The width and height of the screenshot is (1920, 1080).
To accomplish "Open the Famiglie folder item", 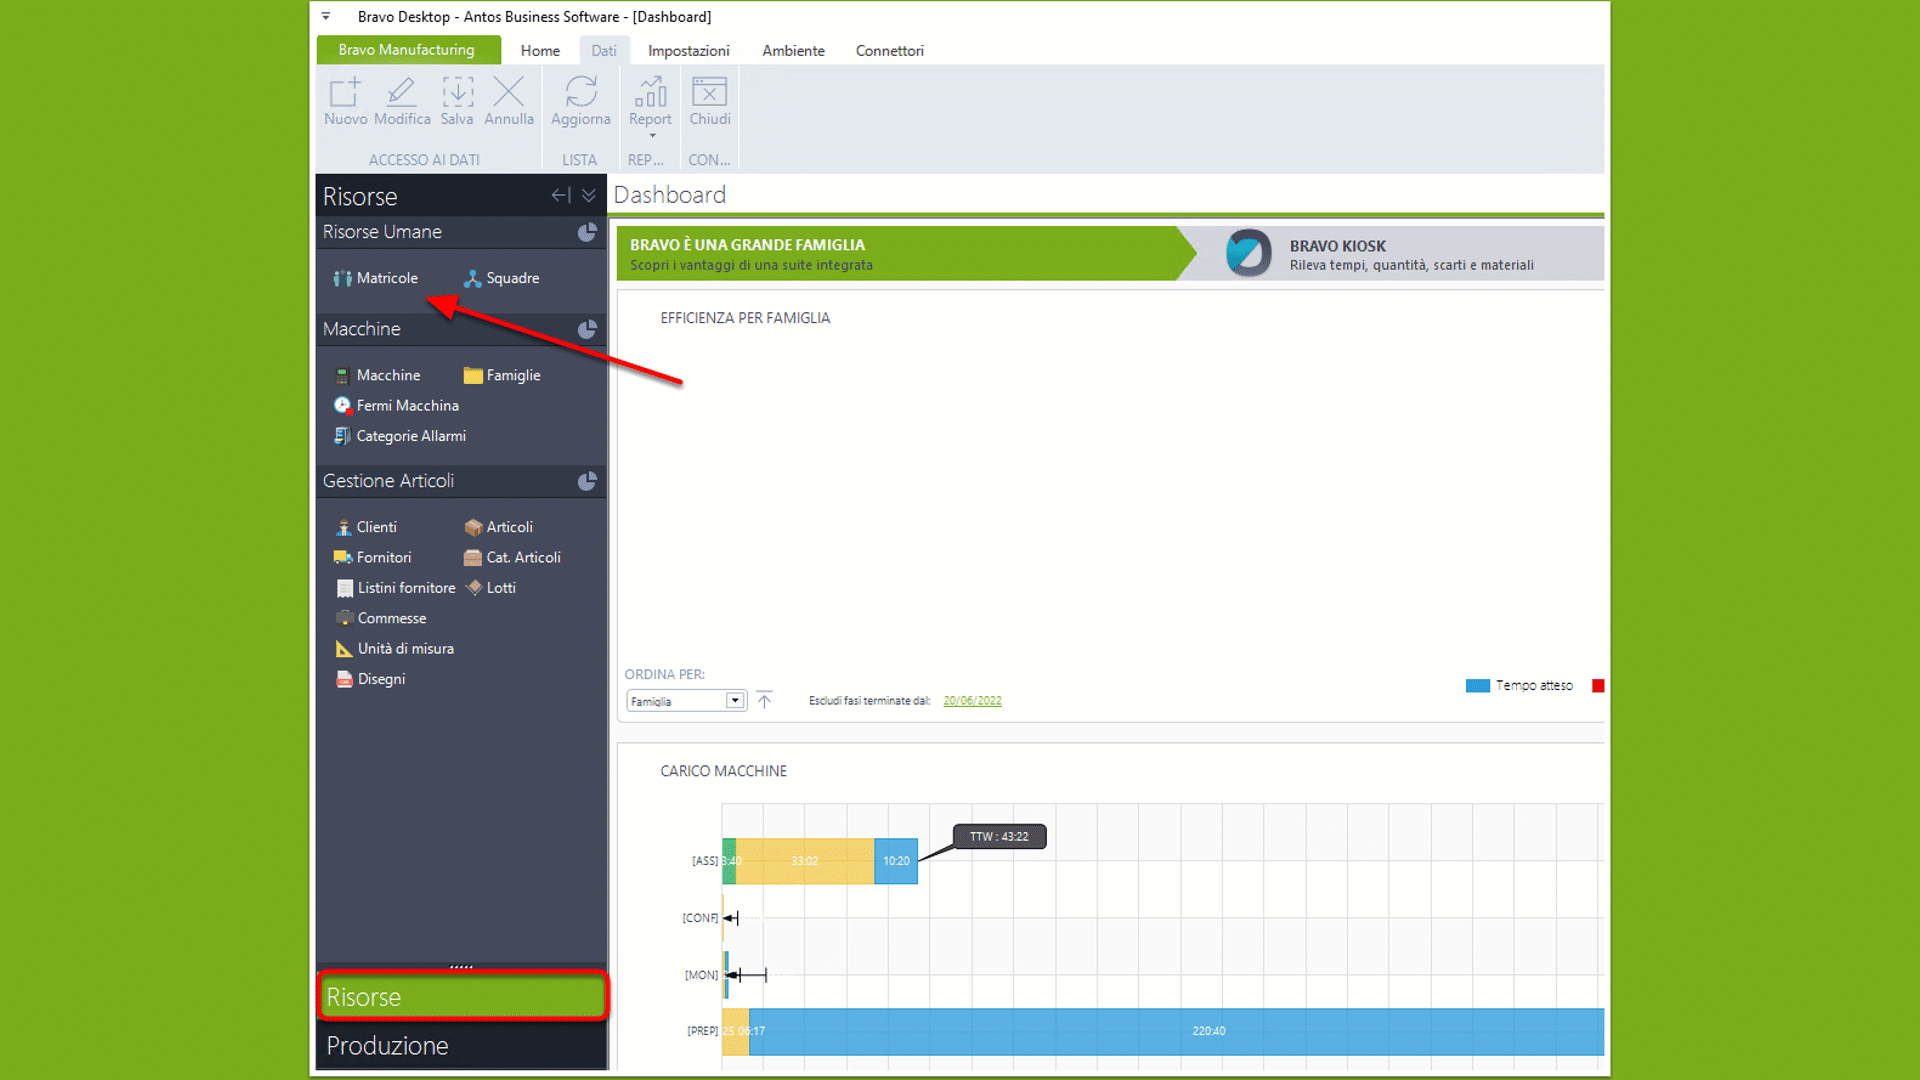I will click(502, 375).
